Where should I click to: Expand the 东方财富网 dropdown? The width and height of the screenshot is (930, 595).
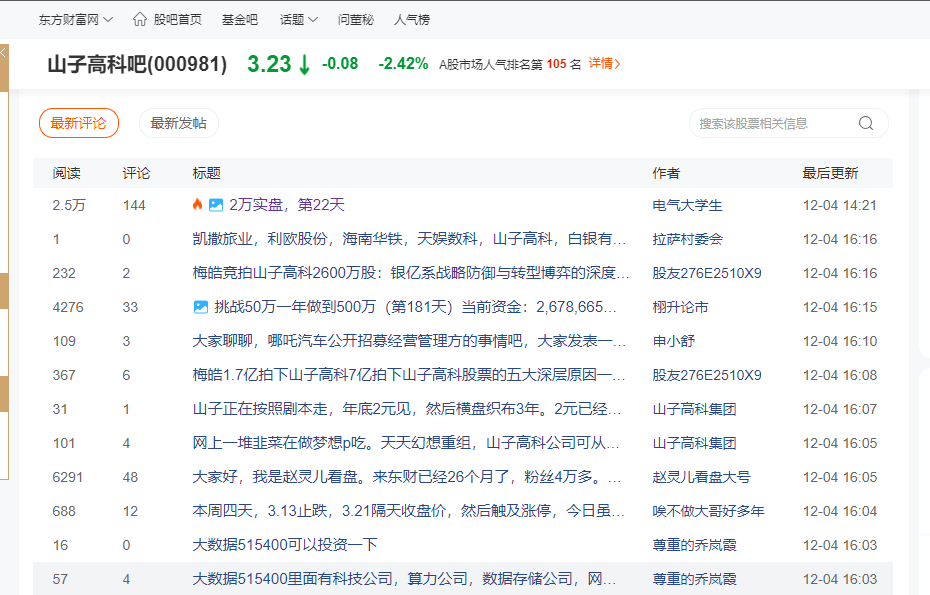[x=75, y=20]
